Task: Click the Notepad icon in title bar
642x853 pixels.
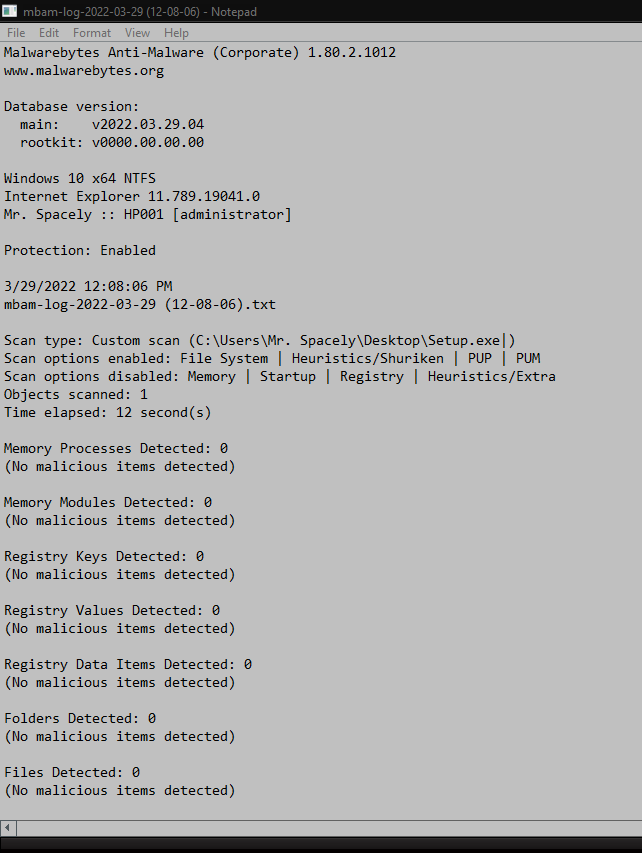Action: 9,11
